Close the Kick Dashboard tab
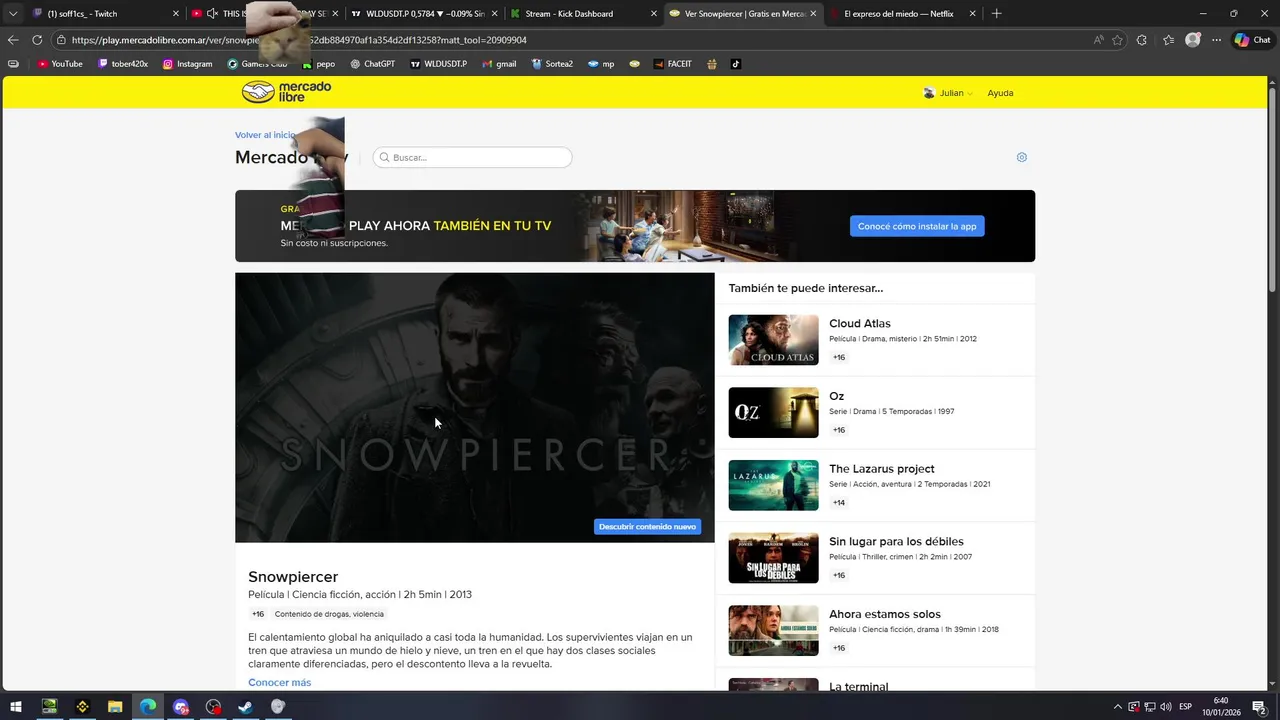Image resolution: width=1280 pixels, height=720 pixels. [654, 14]
